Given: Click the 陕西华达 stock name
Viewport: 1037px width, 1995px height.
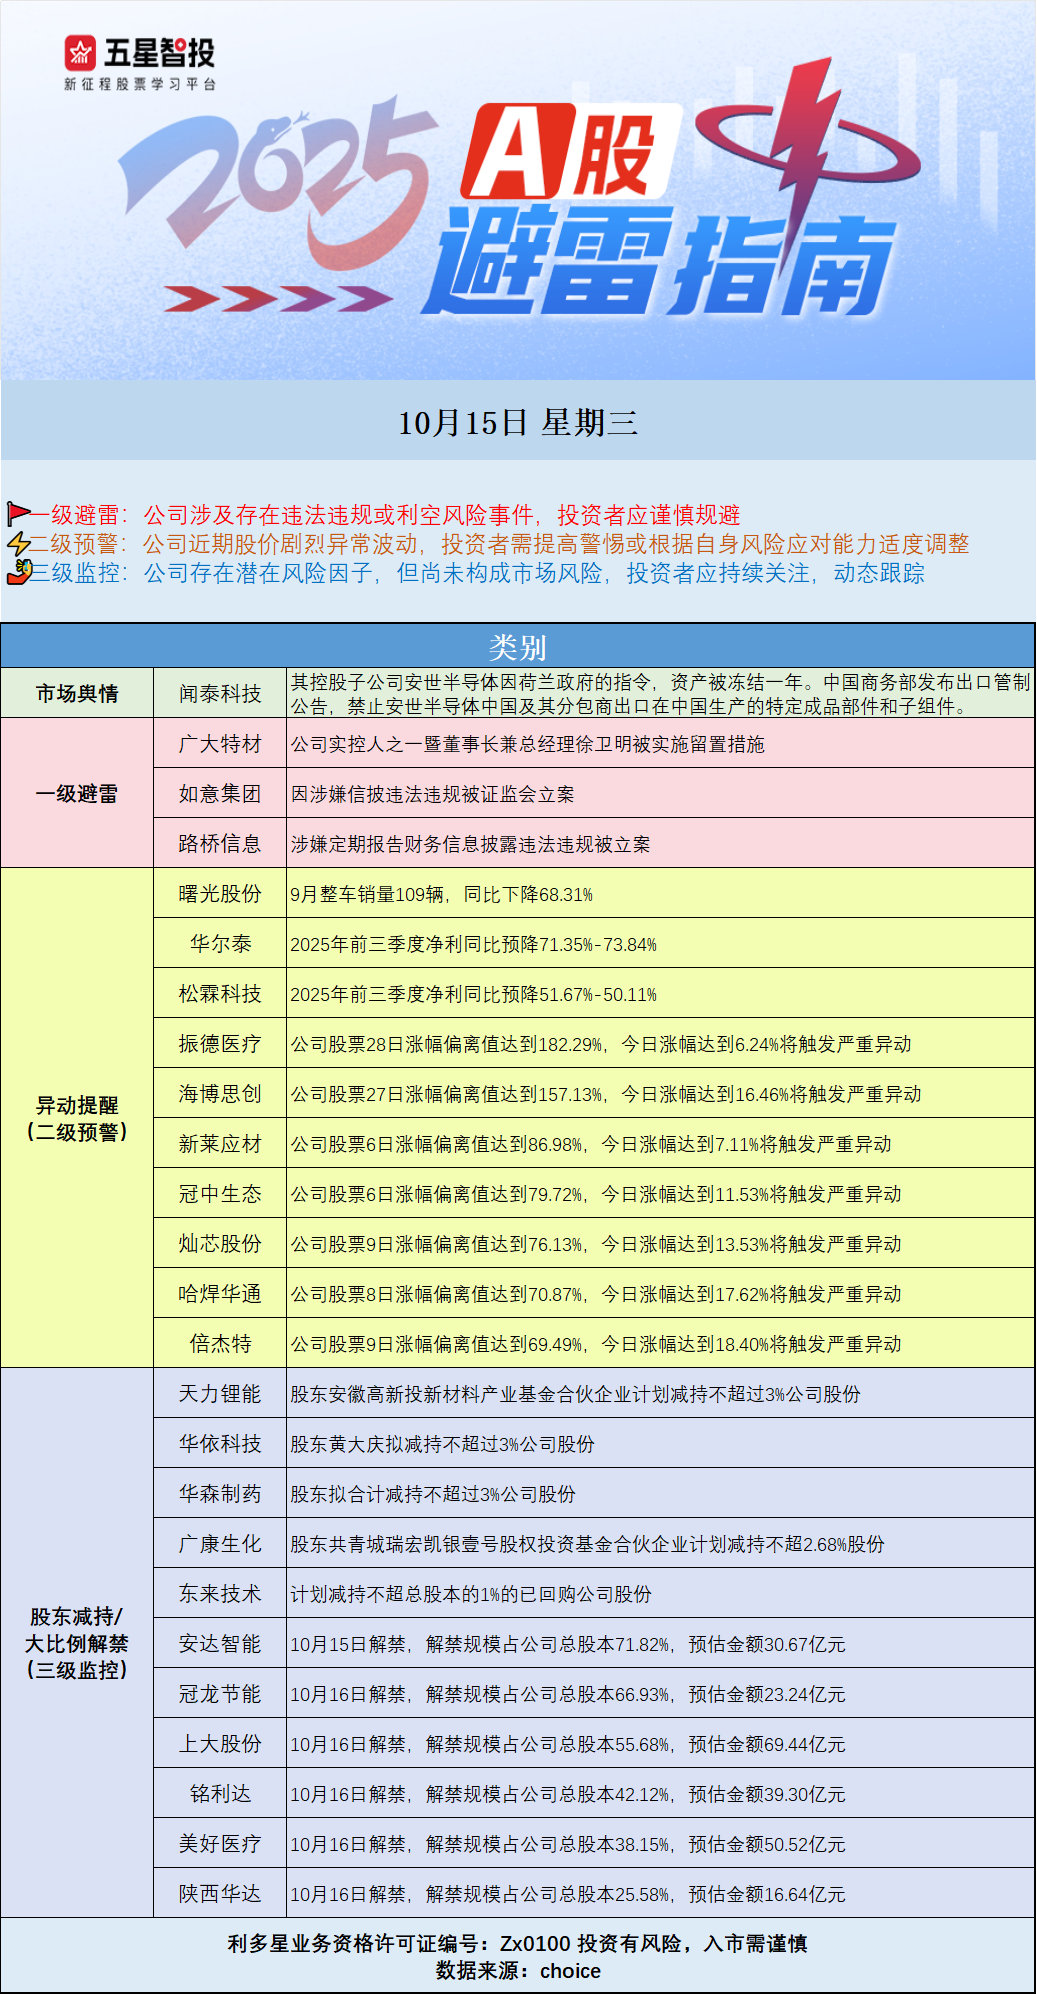Looking at the screenshot, I should tap(220, 1894).
